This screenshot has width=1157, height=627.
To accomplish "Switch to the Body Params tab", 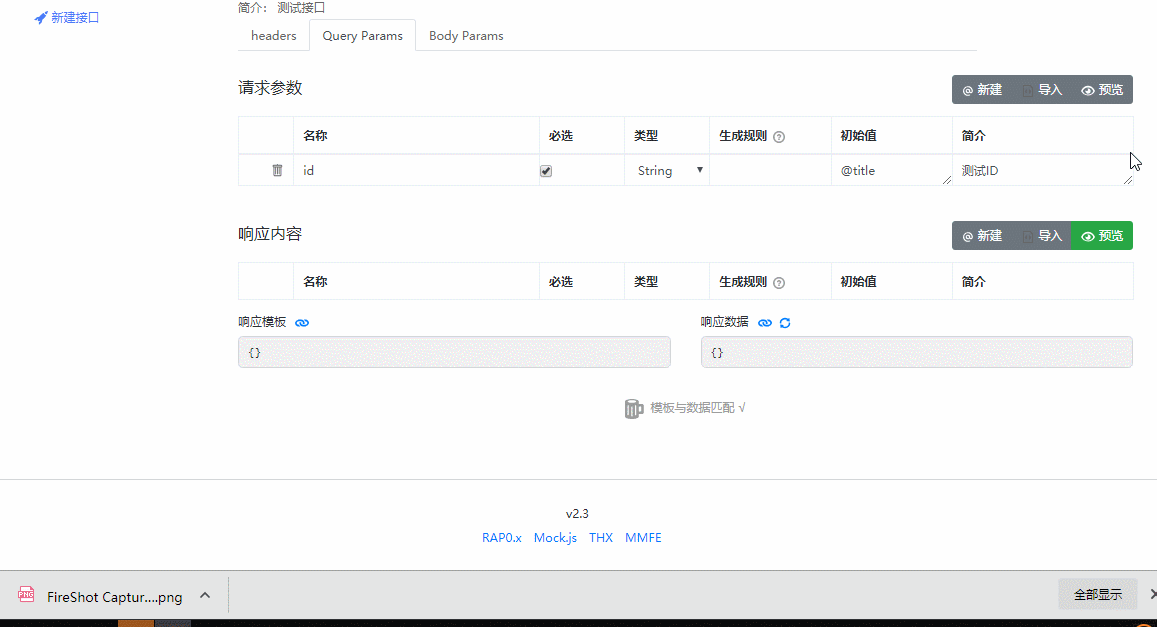I will point(466,35).
